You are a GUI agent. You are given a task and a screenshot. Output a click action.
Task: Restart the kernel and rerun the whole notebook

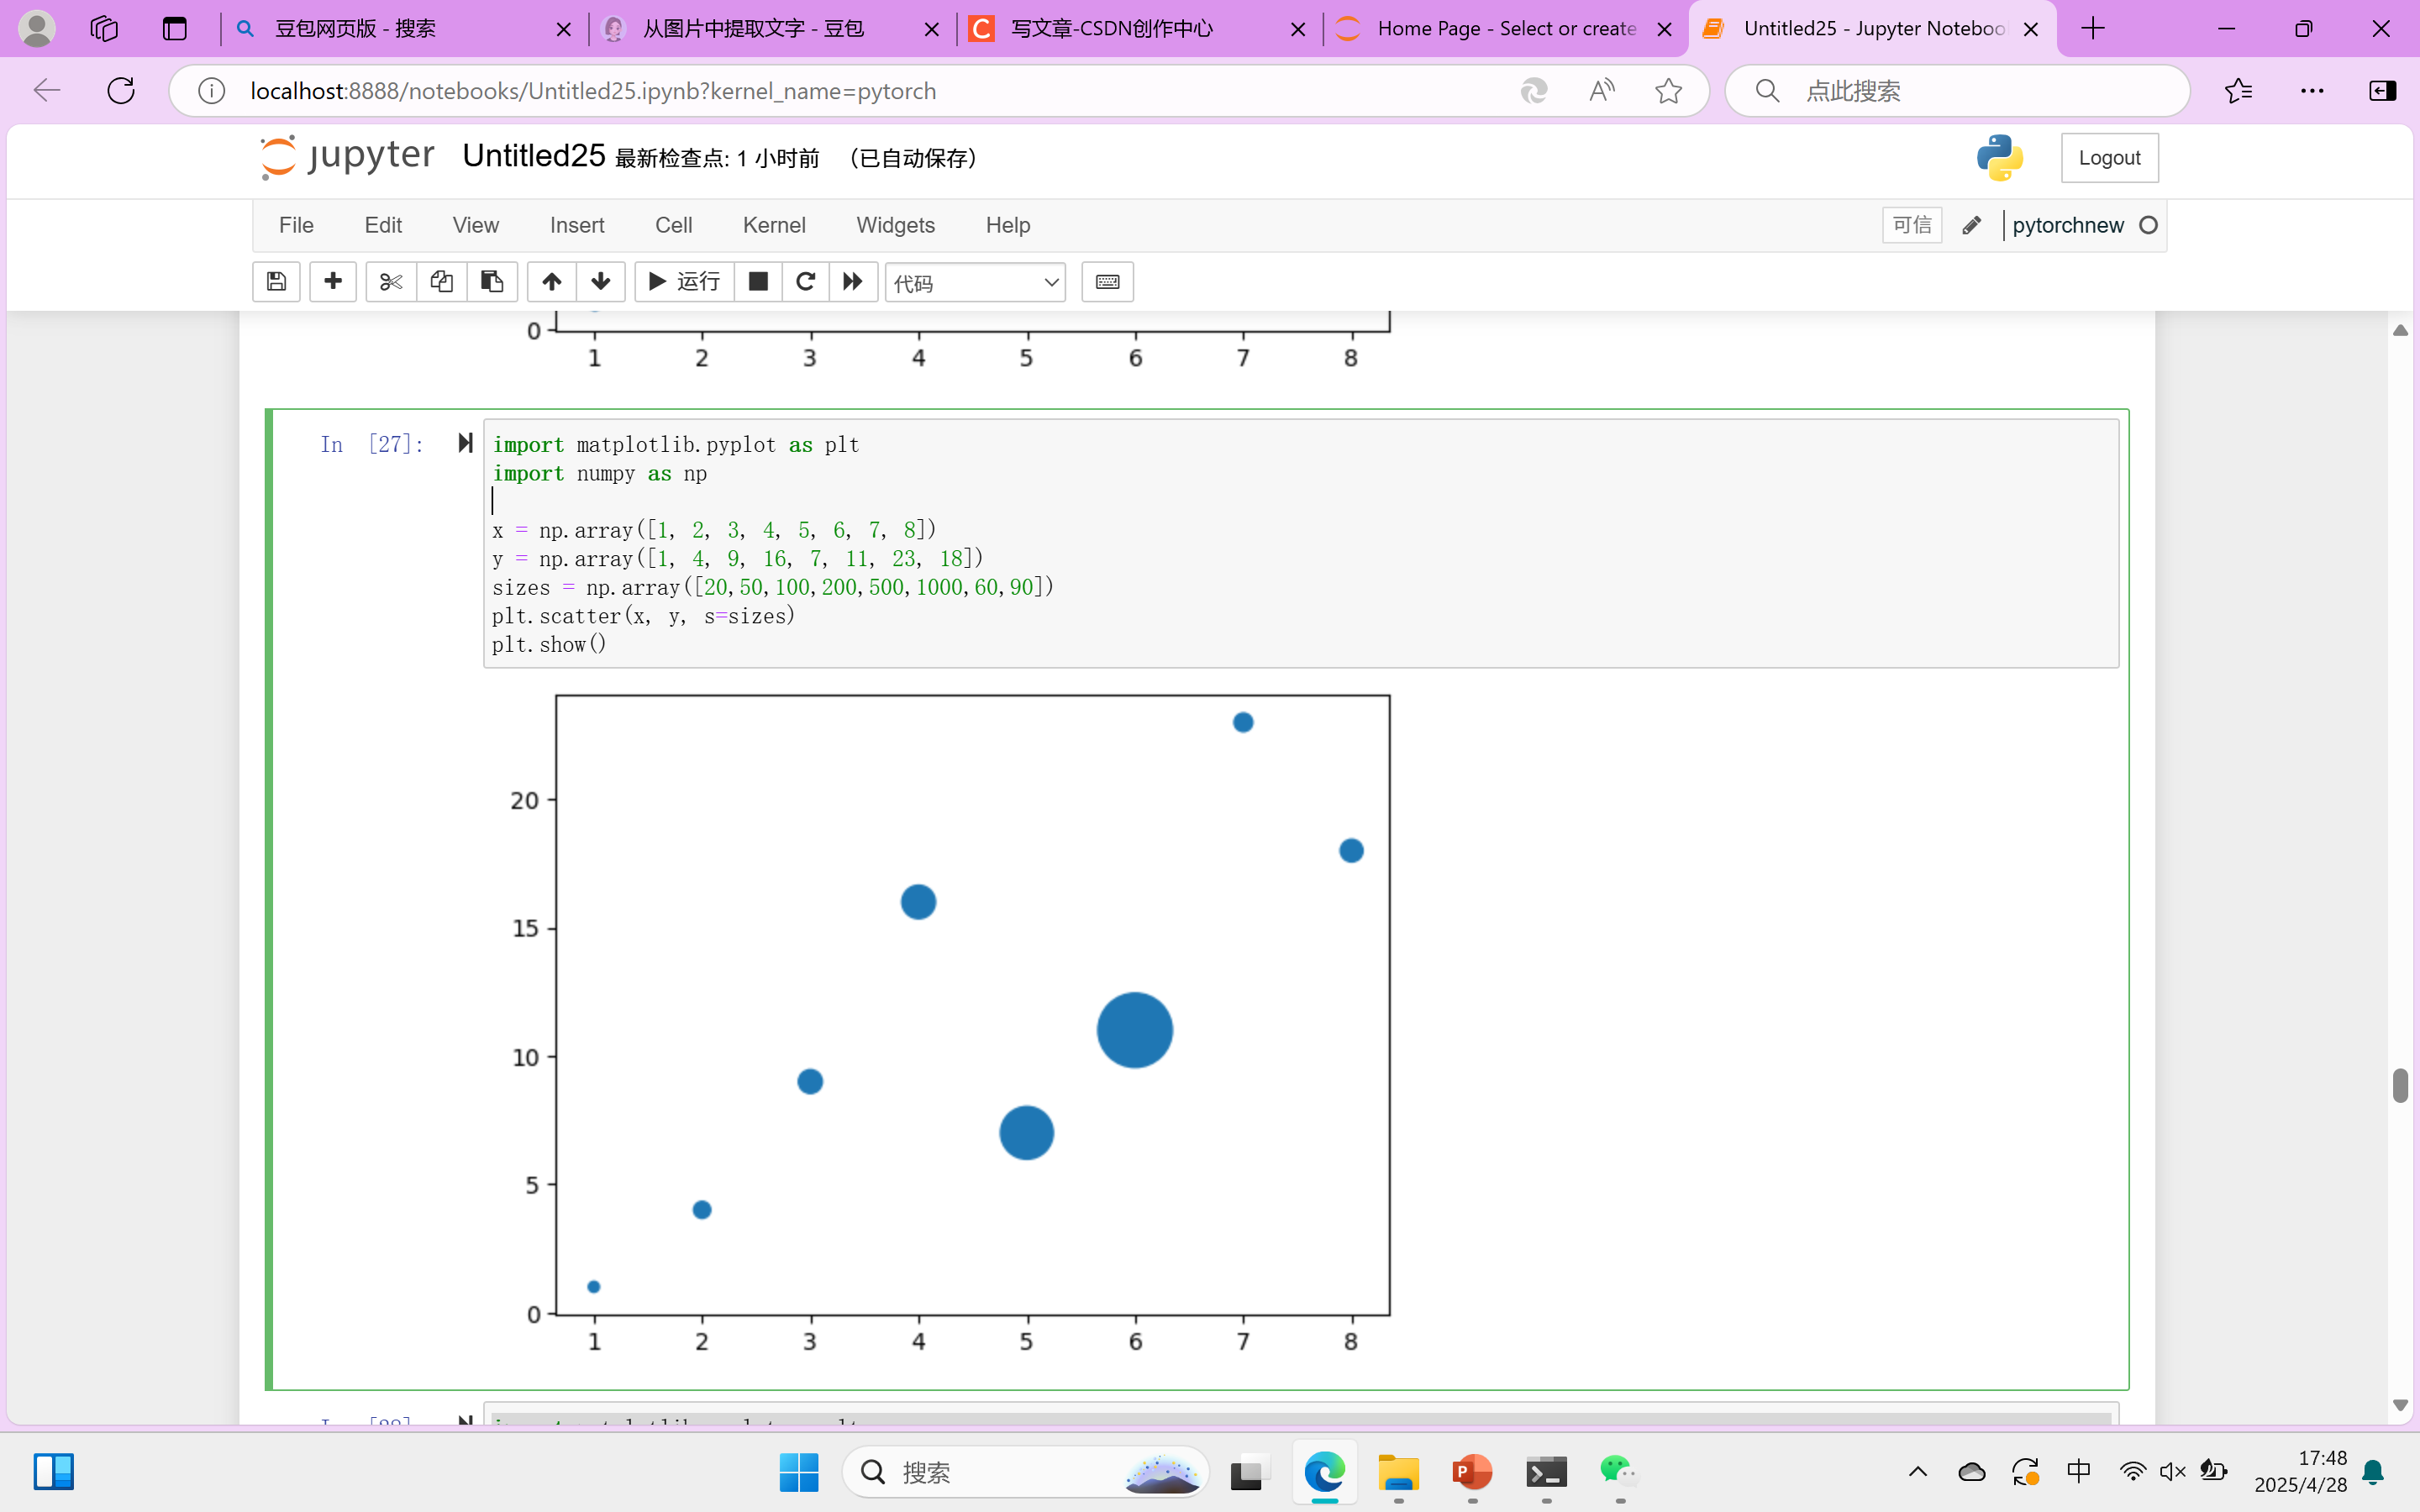(x=853, y=282)
